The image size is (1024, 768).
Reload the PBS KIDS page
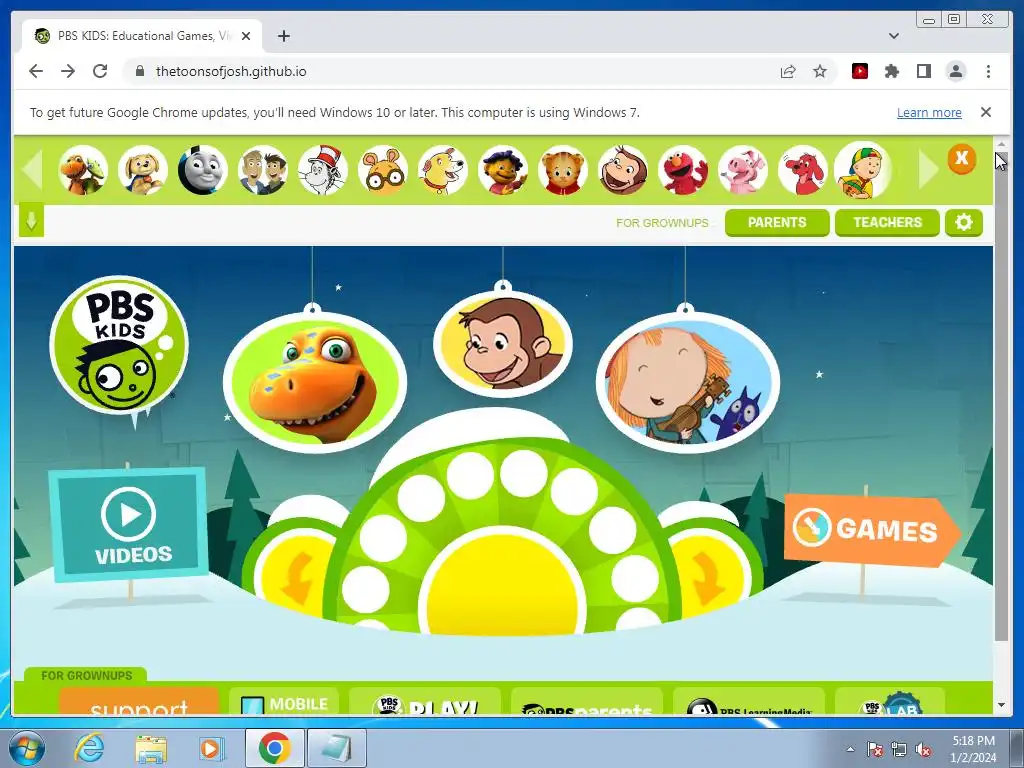tap(100, 71)
